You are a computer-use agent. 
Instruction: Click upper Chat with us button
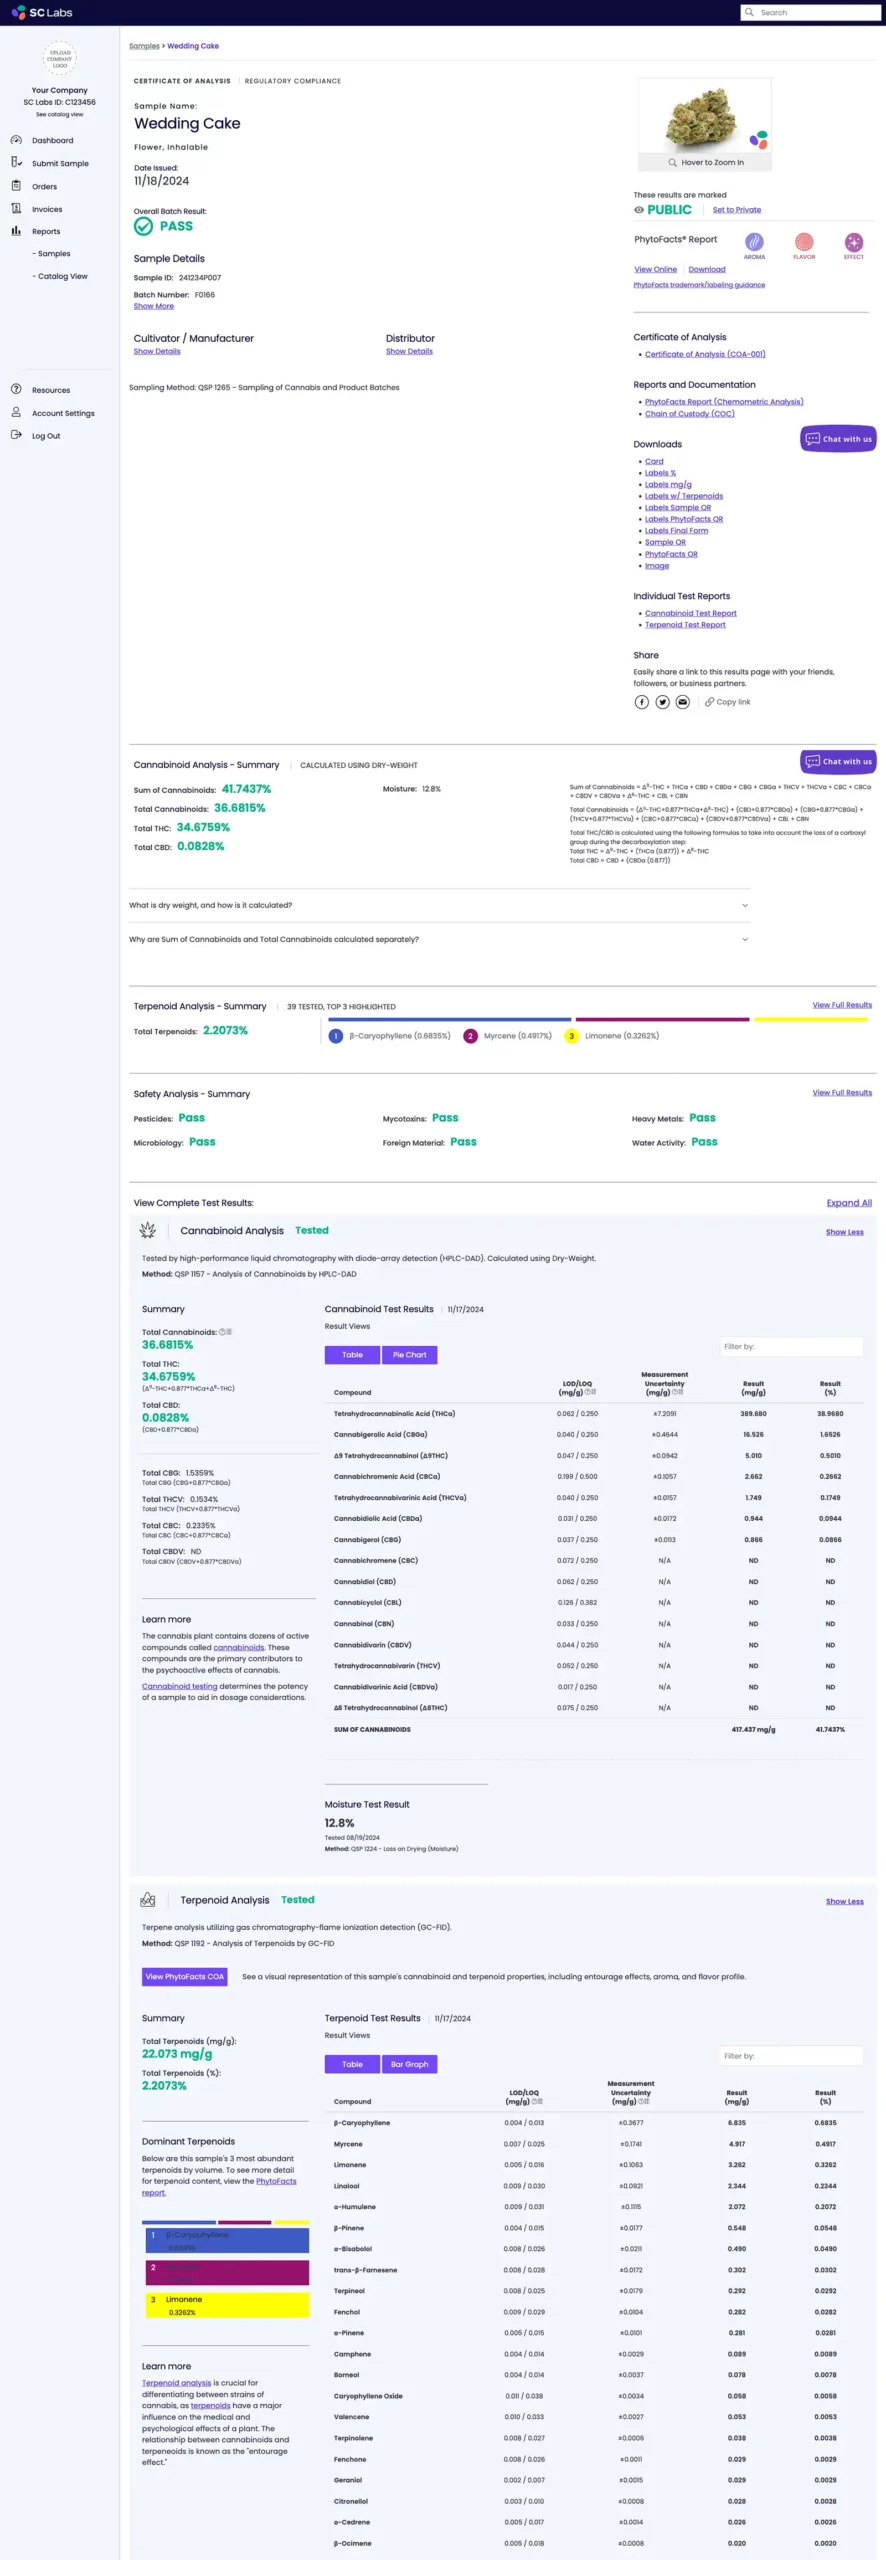tap(838, 439)
